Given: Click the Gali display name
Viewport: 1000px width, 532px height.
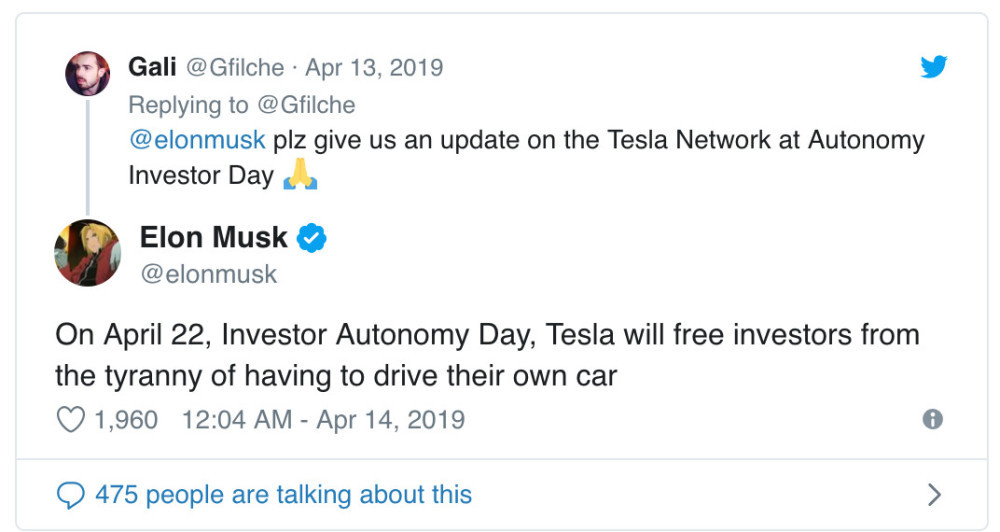Looking at the screenshot, I should [x=152, y=66].
